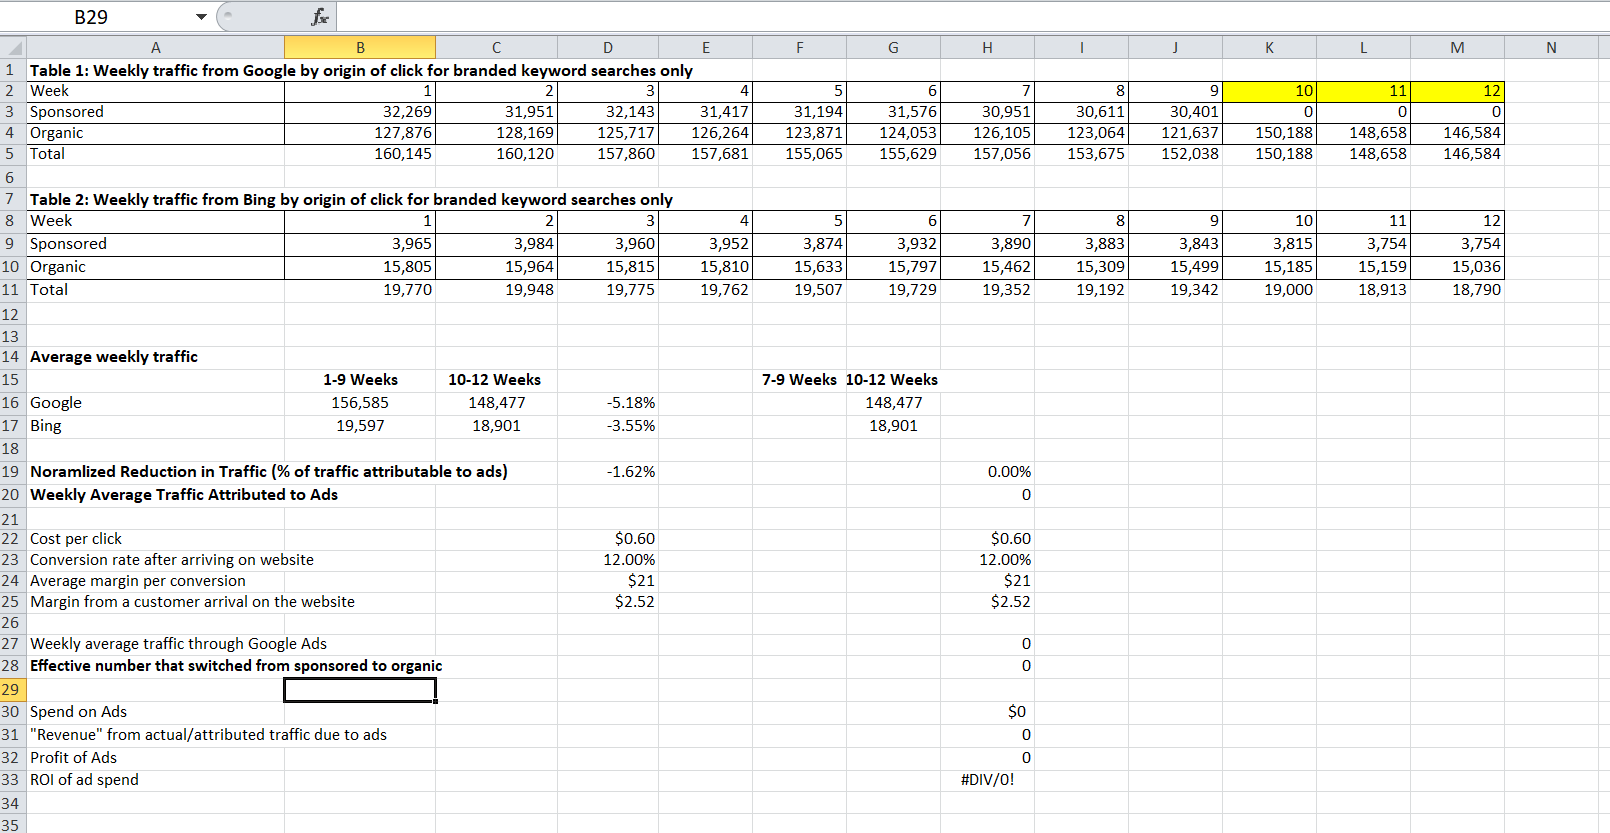Click Weekly average traffic through Google Ads
The width and height of the screenshot is (1610, 833).
click(x=178, y=644)
